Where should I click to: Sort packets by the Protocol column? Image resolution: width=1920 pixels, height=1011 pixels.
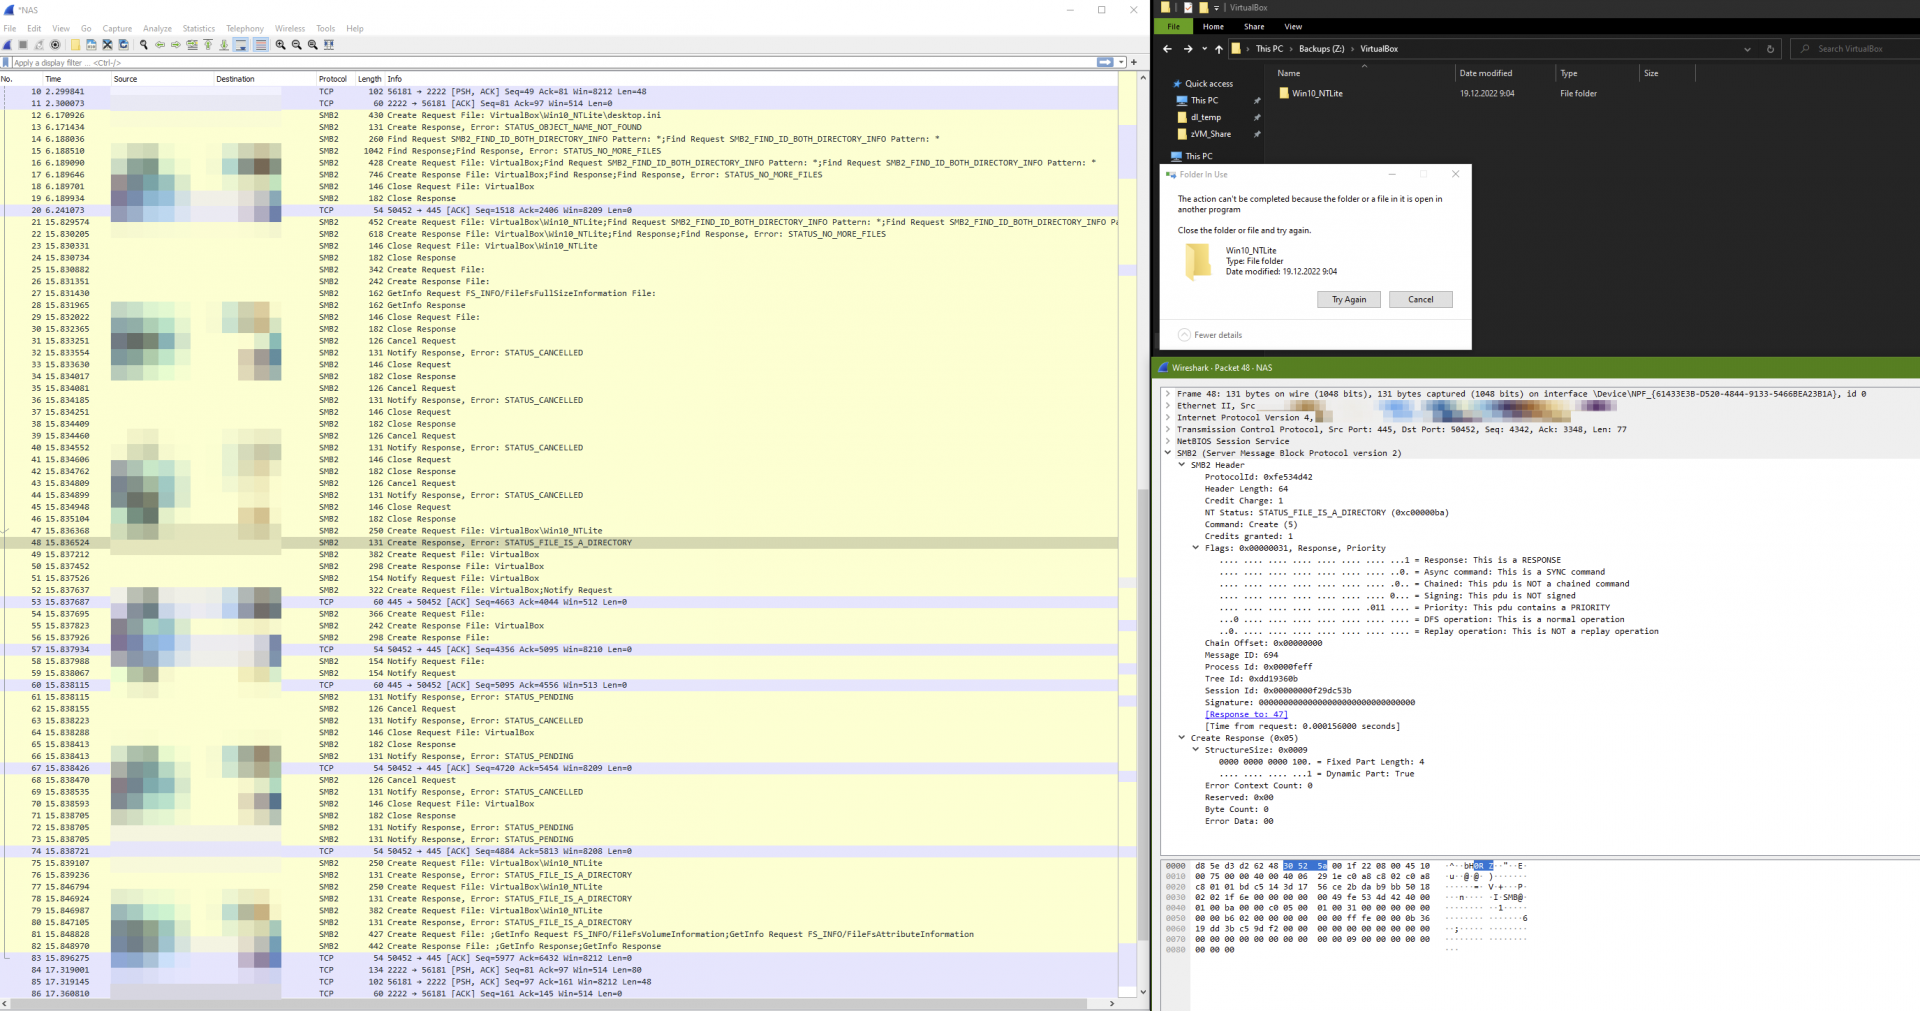(x=333, y=79)
